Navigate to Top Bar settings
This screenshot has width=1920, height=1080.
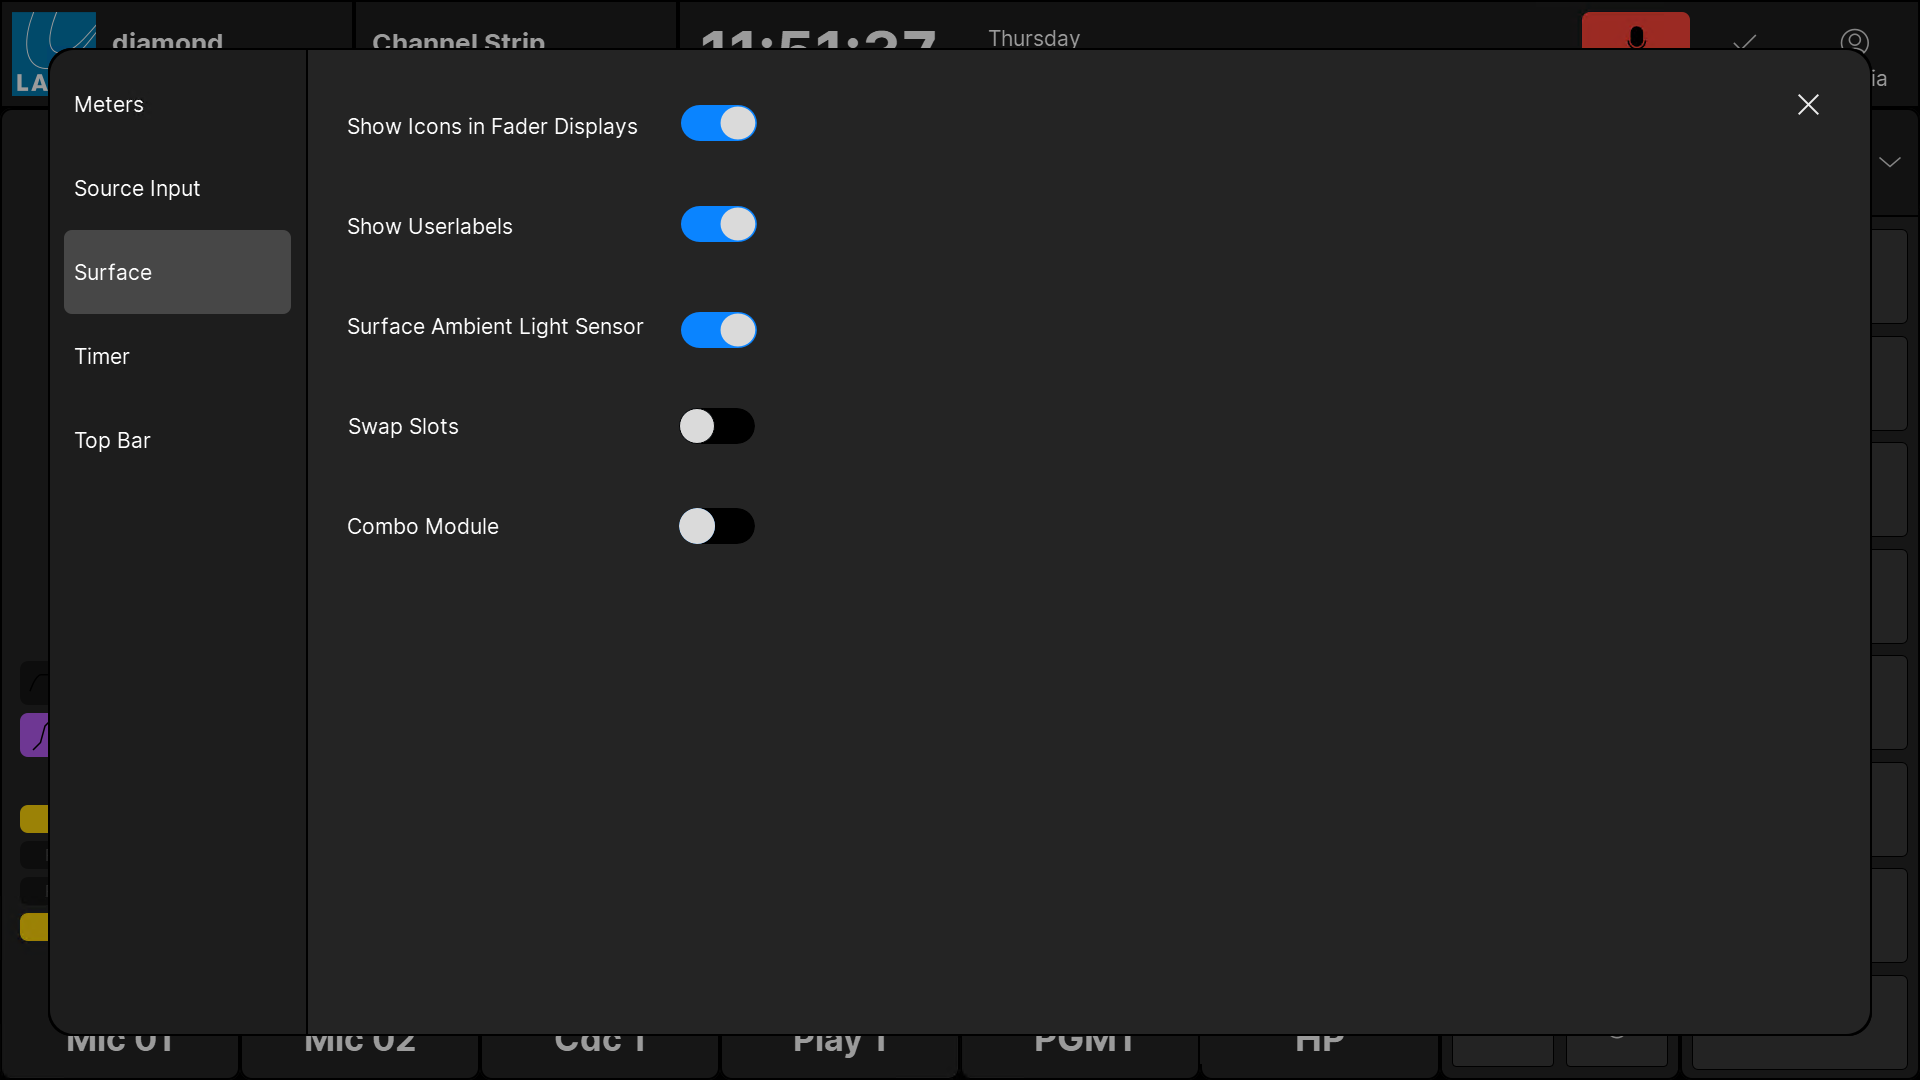click(112, 439)
